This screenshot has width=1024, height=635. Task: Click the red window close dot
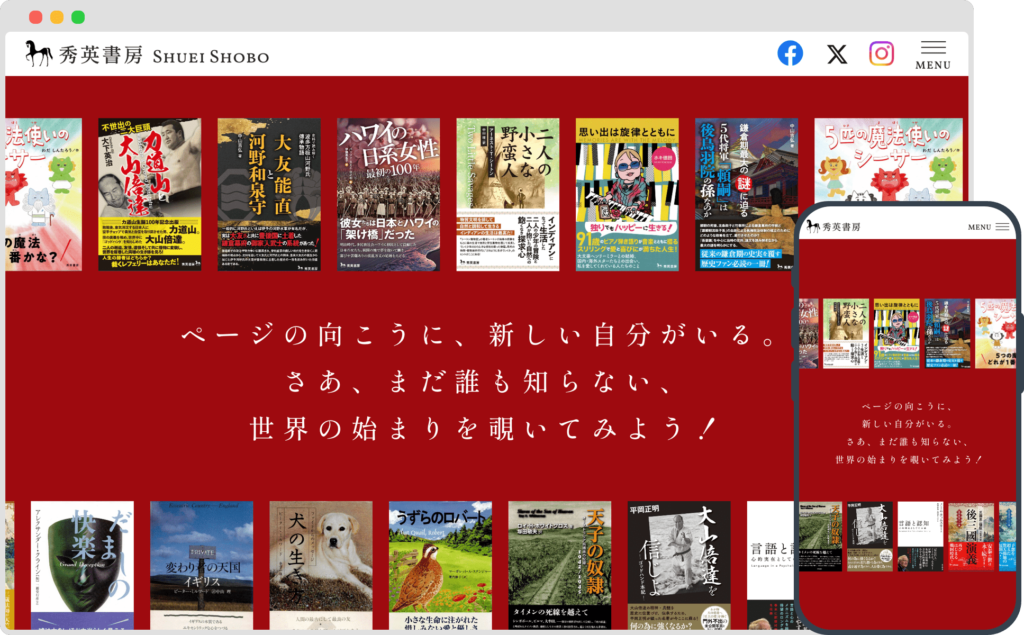35,17
